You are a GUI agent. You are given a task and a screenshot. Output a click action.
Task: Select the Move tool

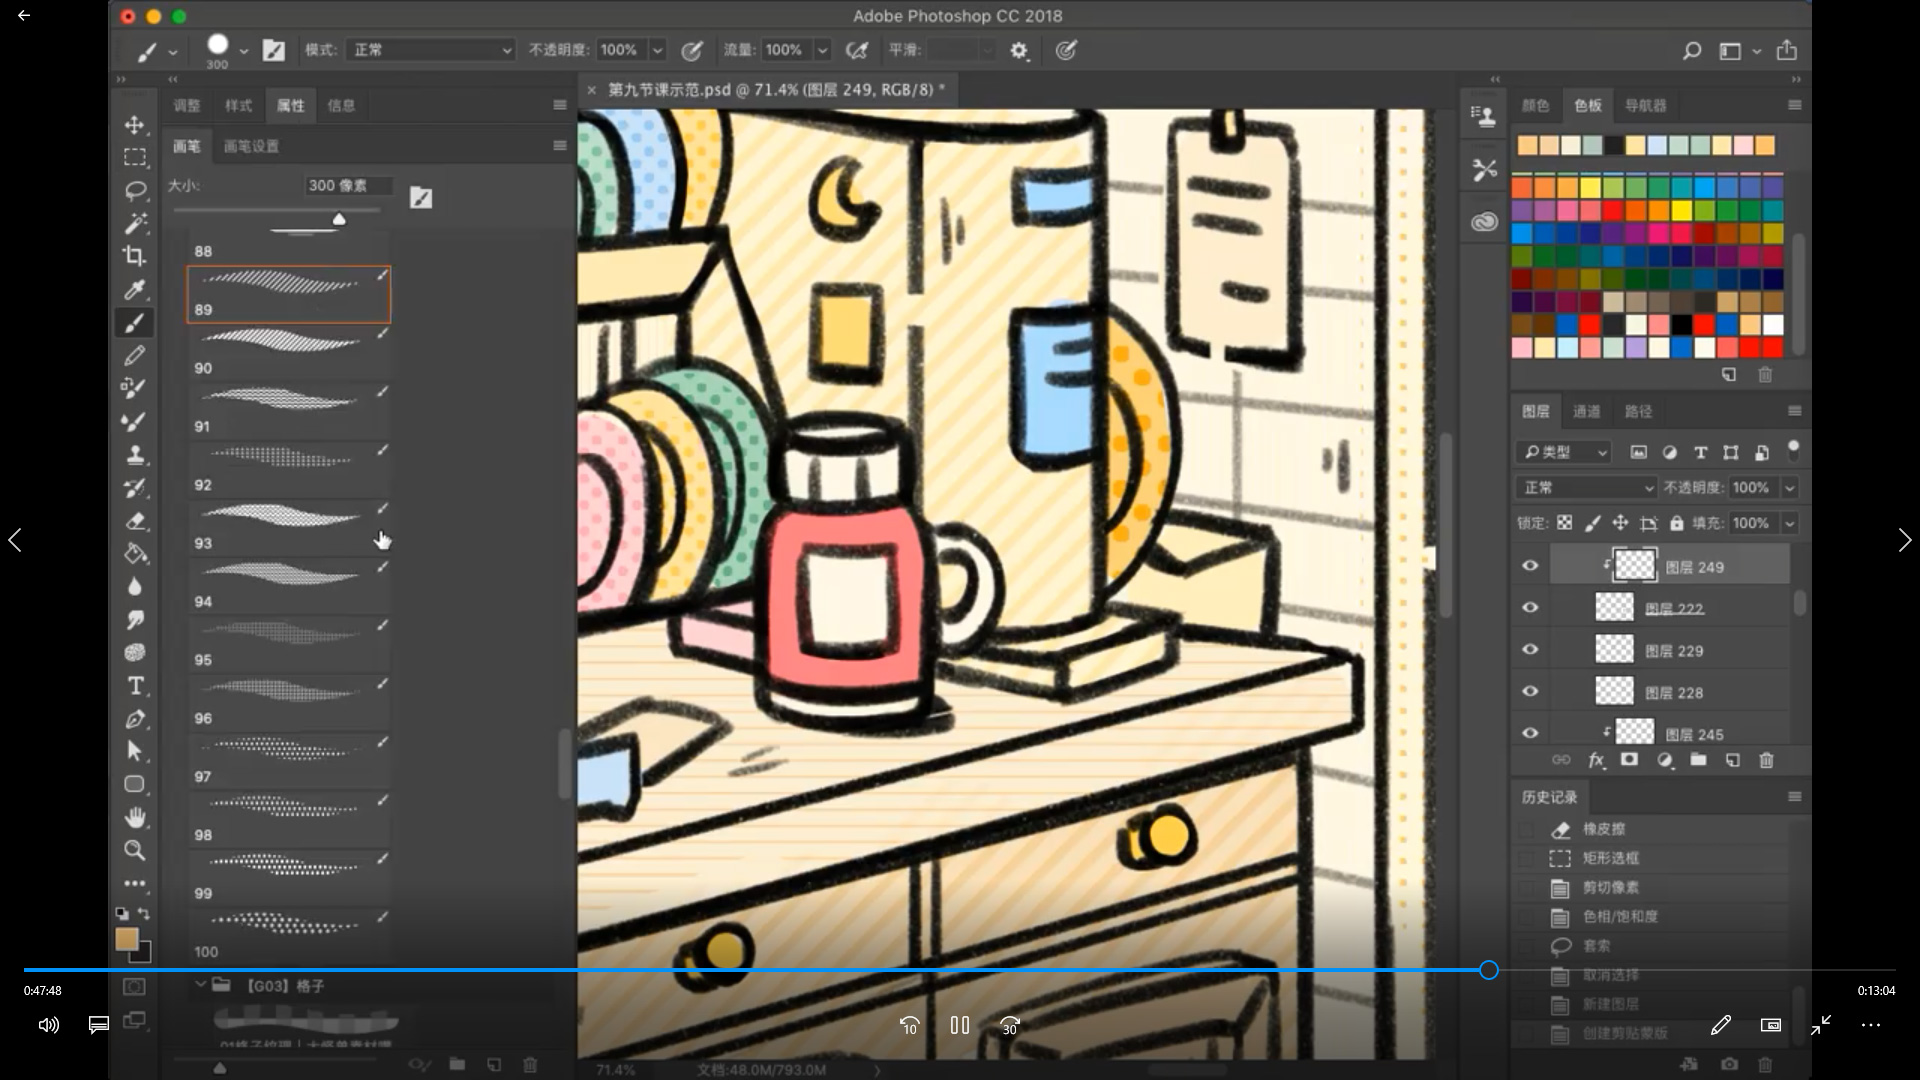click(134, 125)
